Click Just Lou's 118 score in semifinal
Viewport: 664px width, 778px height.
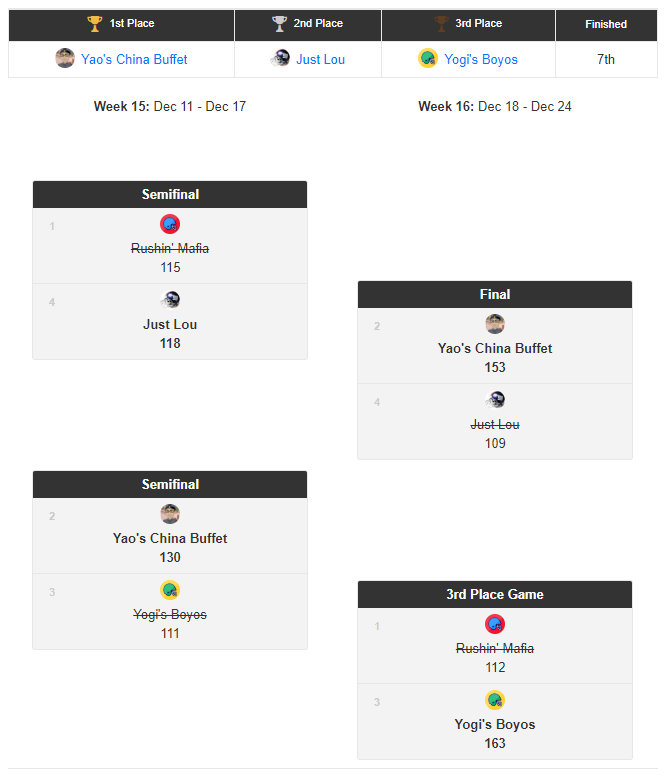pos(170,343)
